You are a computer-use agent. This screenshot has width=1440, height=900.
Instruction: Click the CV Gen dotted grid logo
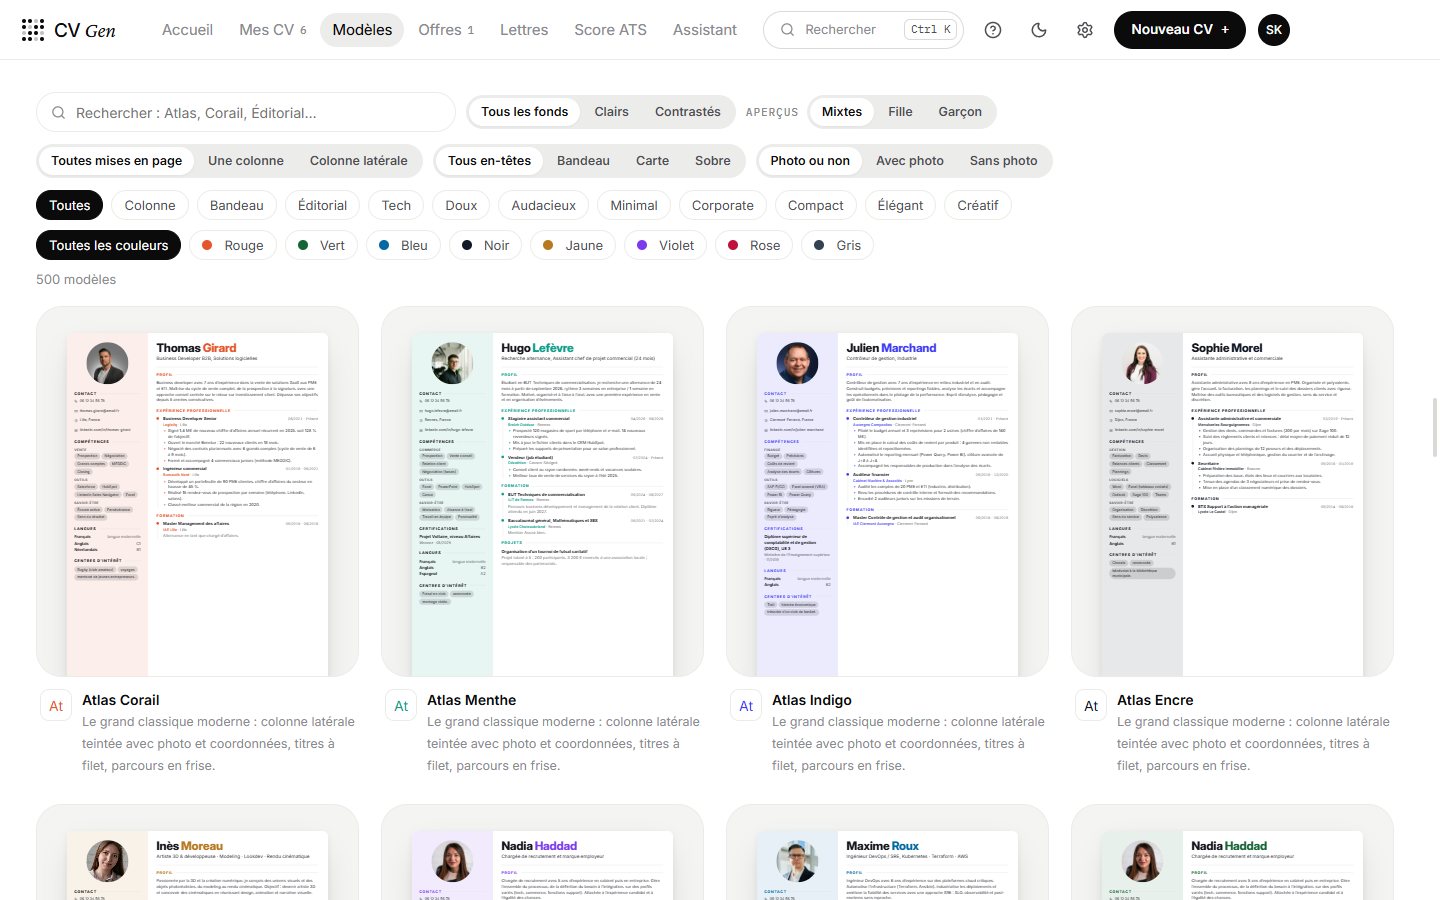point(33,30)
